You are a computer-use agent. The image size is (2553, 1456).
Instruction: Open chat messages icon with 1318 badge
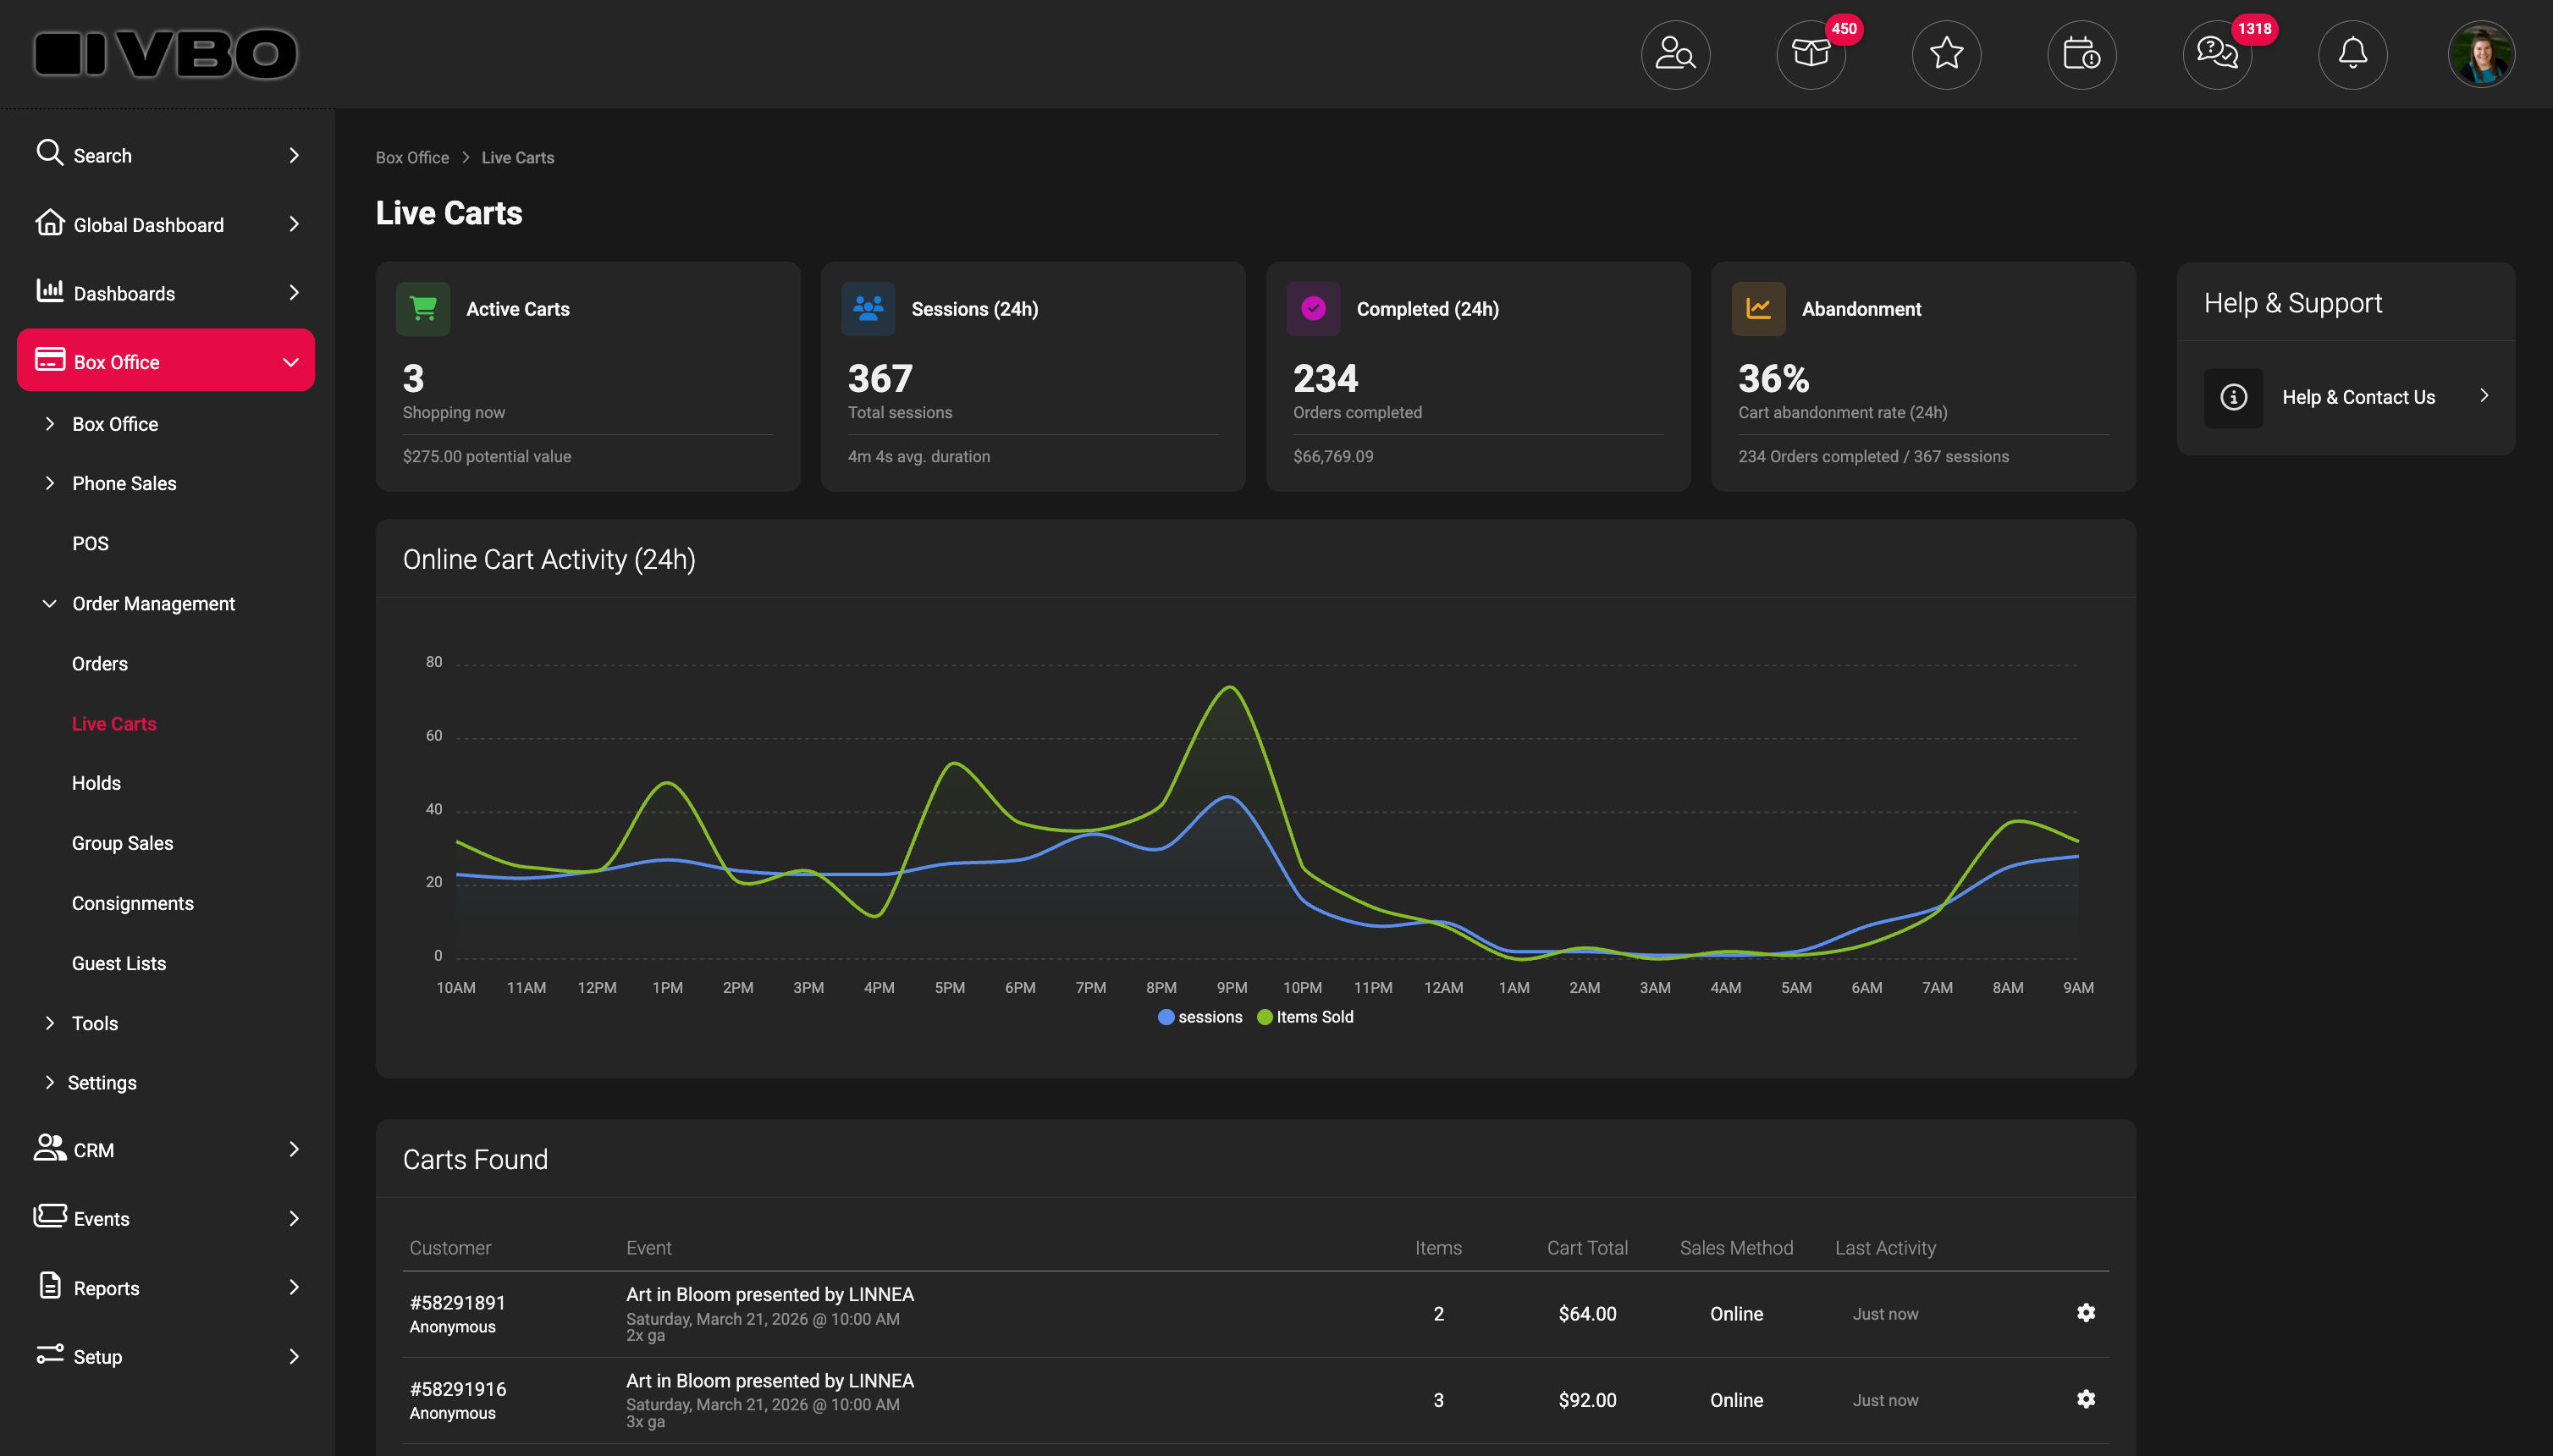2217,54
